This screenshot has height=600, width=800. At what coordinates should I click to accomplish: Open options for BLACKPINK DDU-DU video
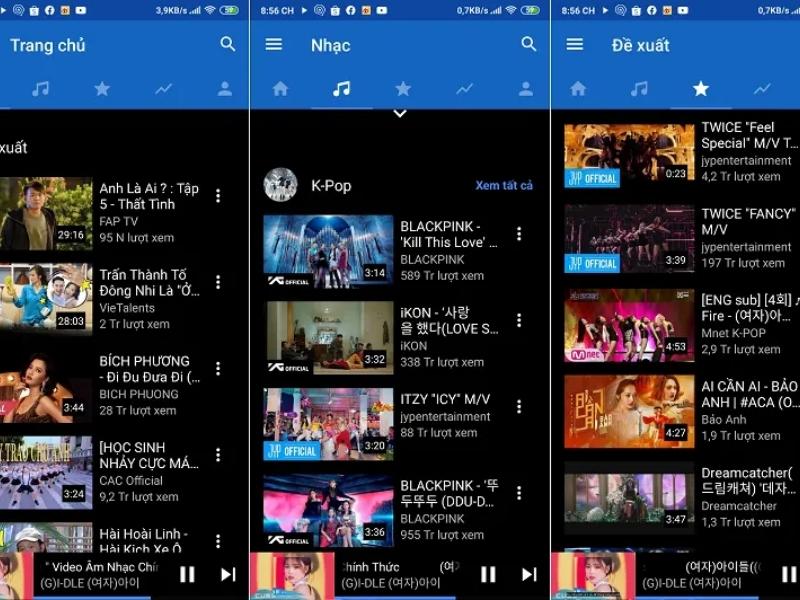pos(519,492)
